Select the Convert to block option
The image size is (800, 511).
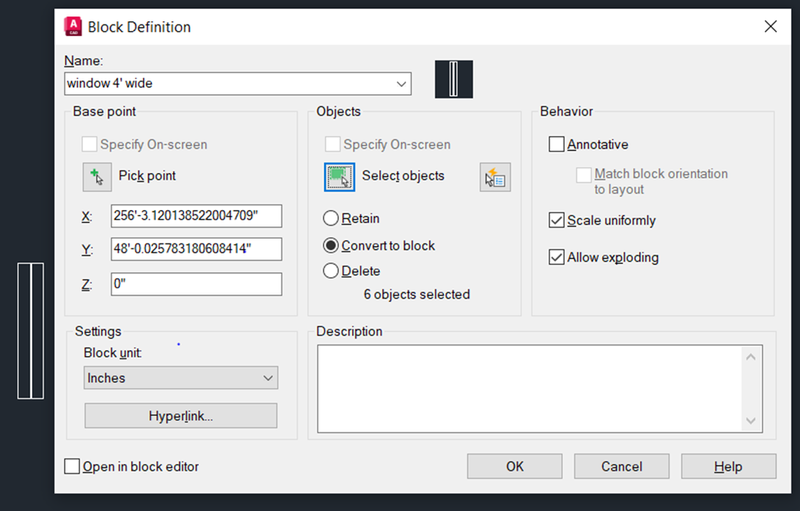pyautogui.click(x=331, y=245)
